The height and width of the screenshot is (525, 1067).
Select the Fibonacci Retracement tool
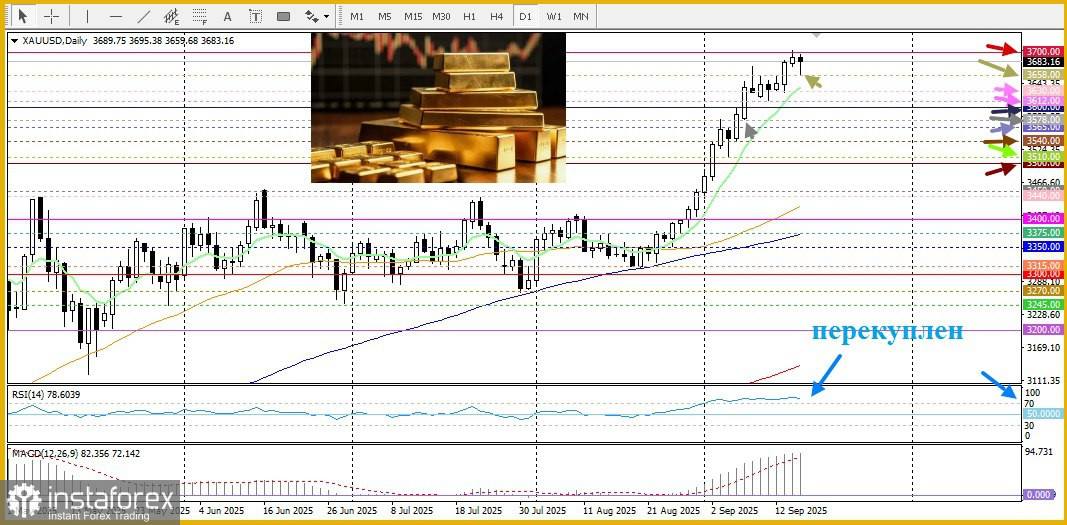[199, 16]
